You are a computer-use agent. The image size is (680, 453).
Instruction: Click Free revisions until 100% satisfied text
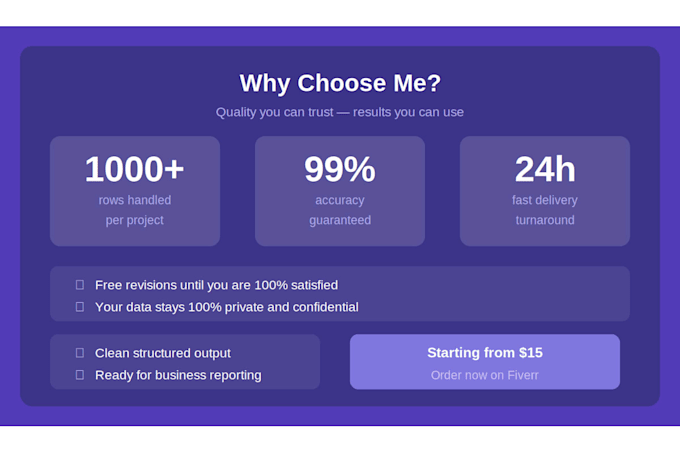pos(216,285)
